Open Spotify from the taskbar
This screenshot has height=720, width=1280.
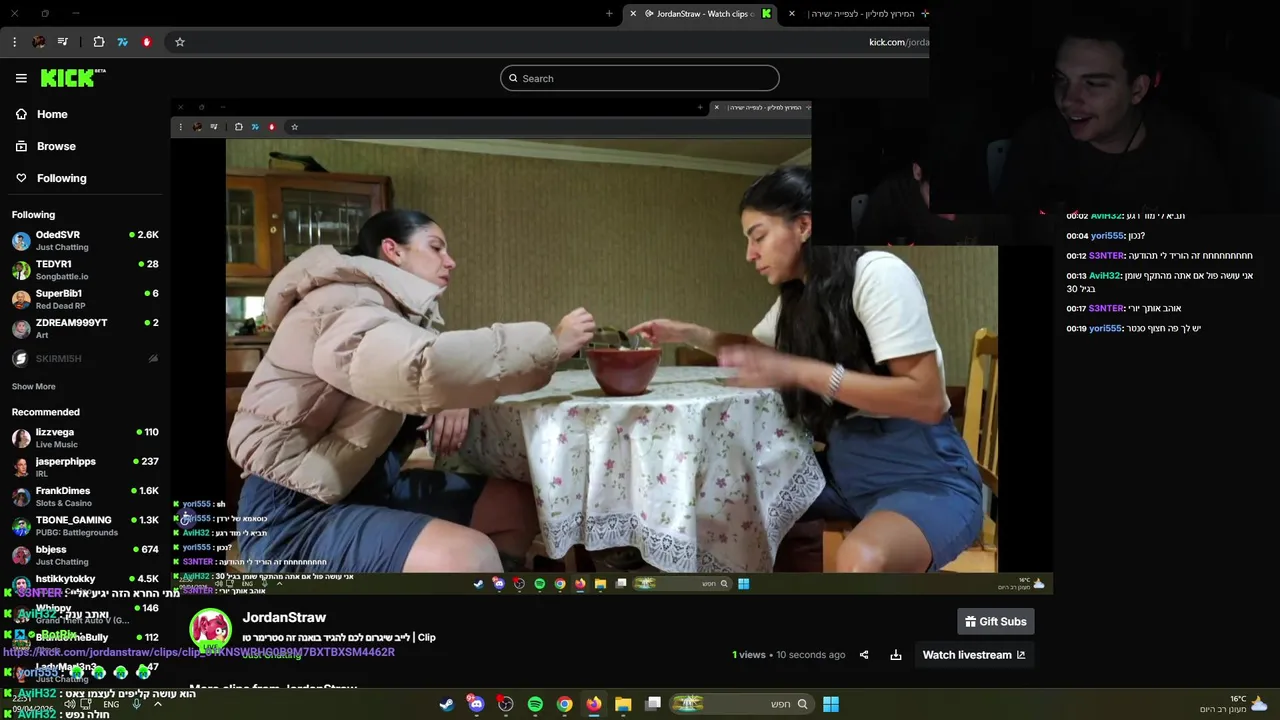[535, 704]
